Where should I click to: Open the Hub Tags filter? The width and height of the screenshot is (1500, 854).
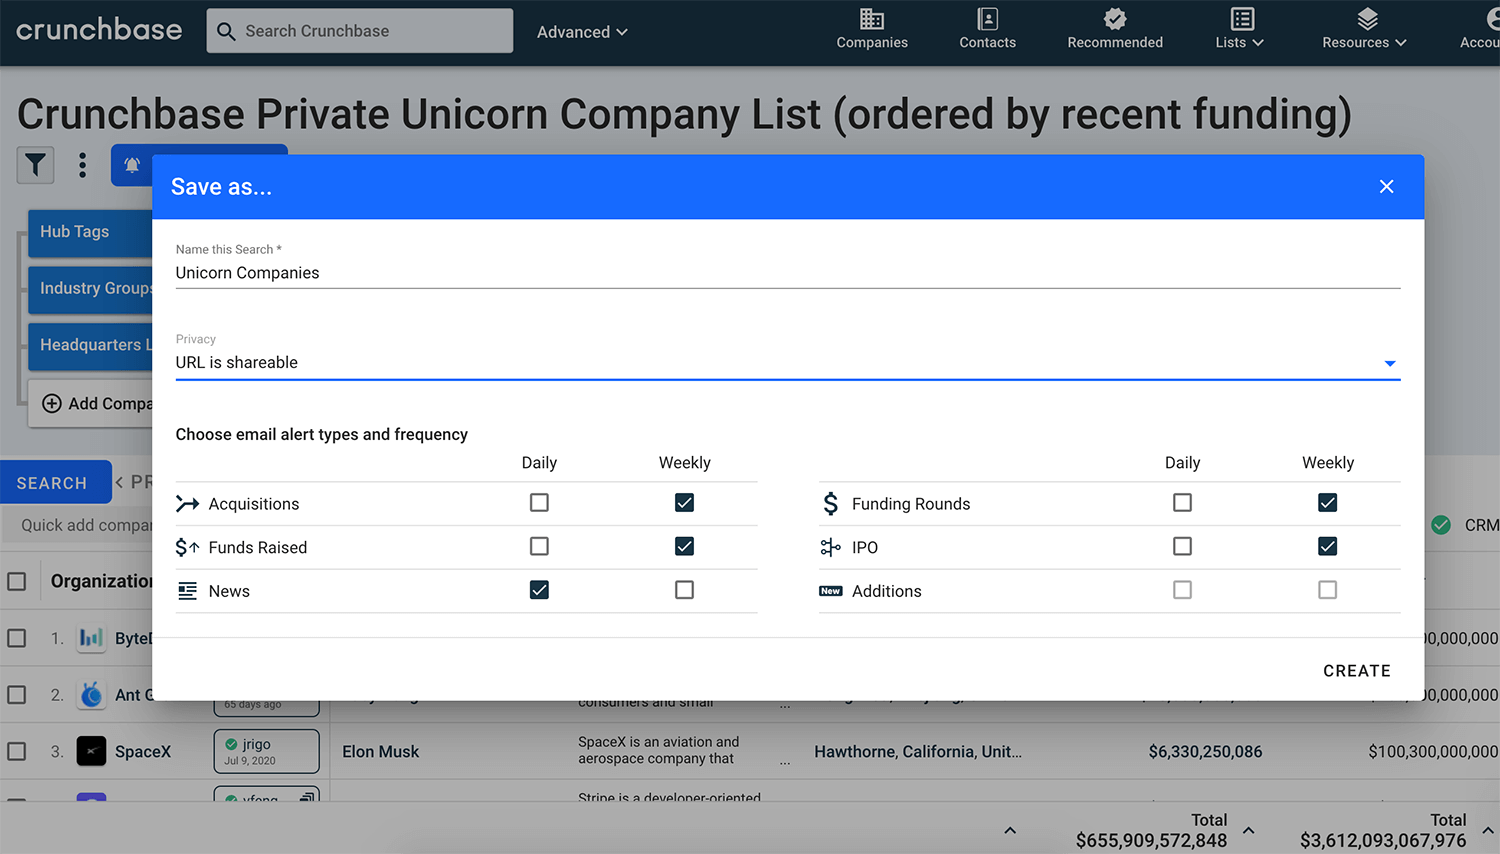coord(90,232)
